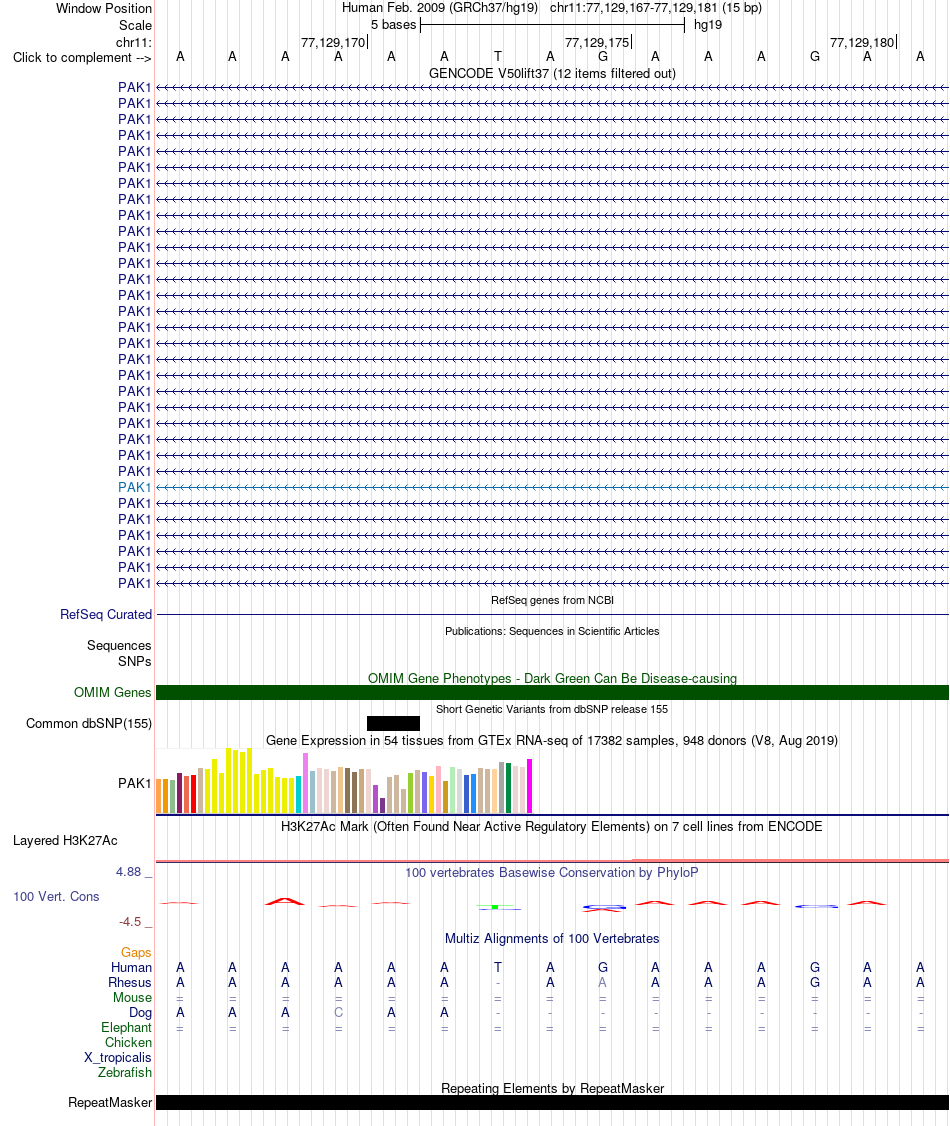Screen dimensions: 950x1126
Task: Select the Elephant alignment row label
Action: pos(126,1028)
